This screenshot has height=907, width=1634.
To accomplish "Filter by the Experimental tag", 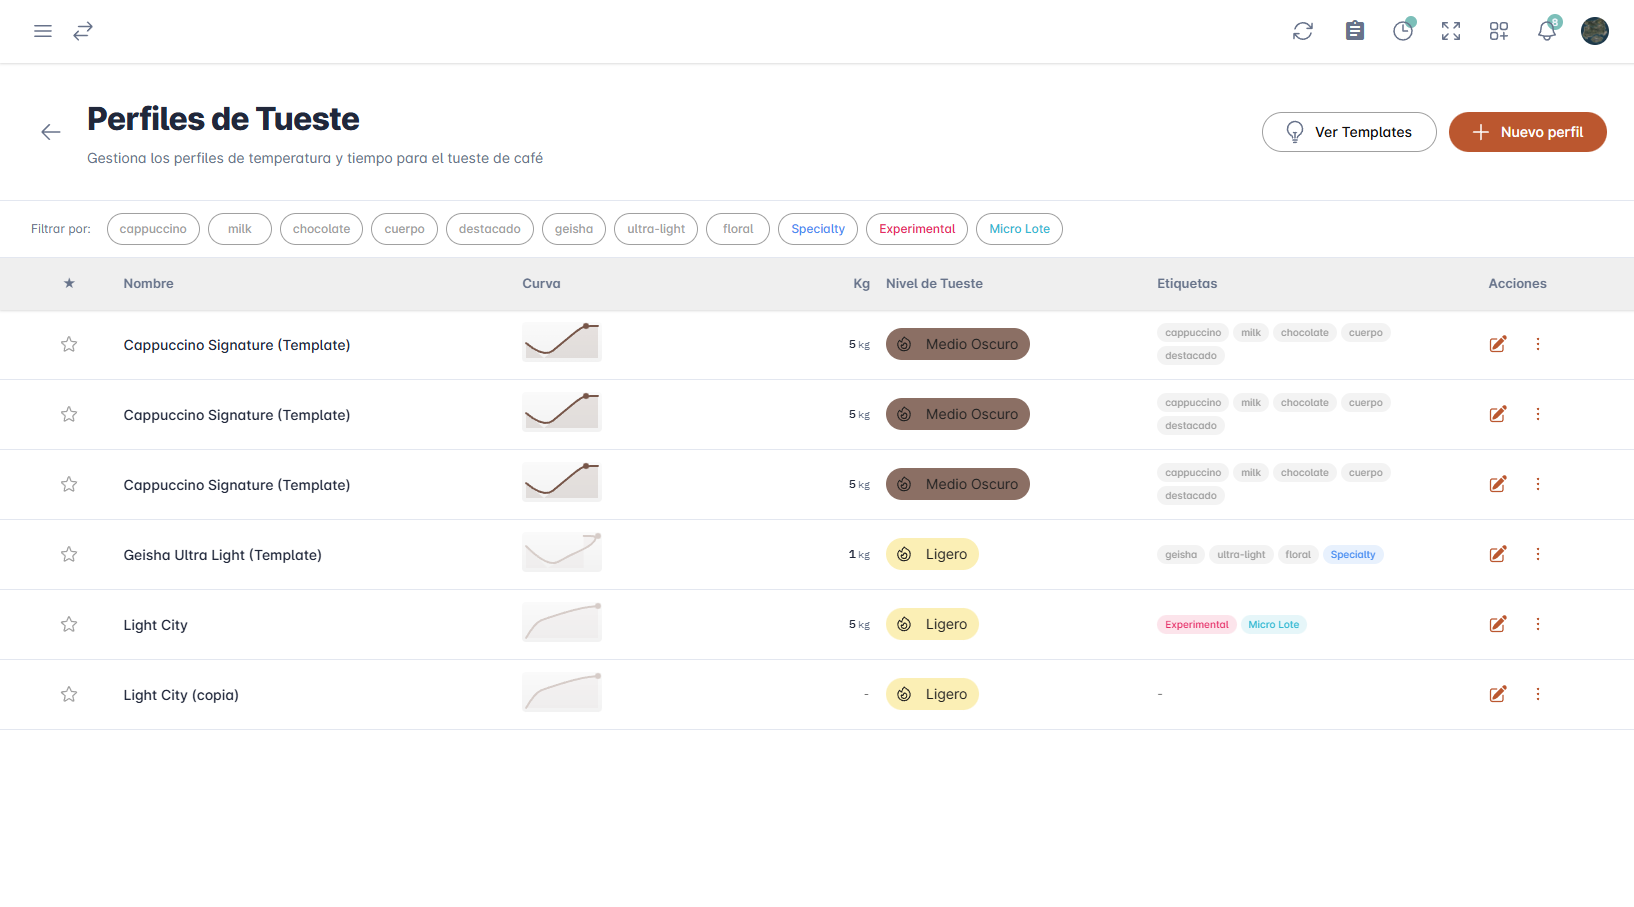I will 916,229.
